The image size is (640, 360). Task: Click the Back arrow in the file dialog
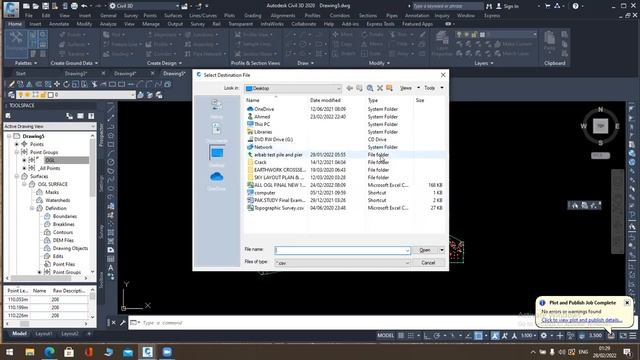point(349,88)
